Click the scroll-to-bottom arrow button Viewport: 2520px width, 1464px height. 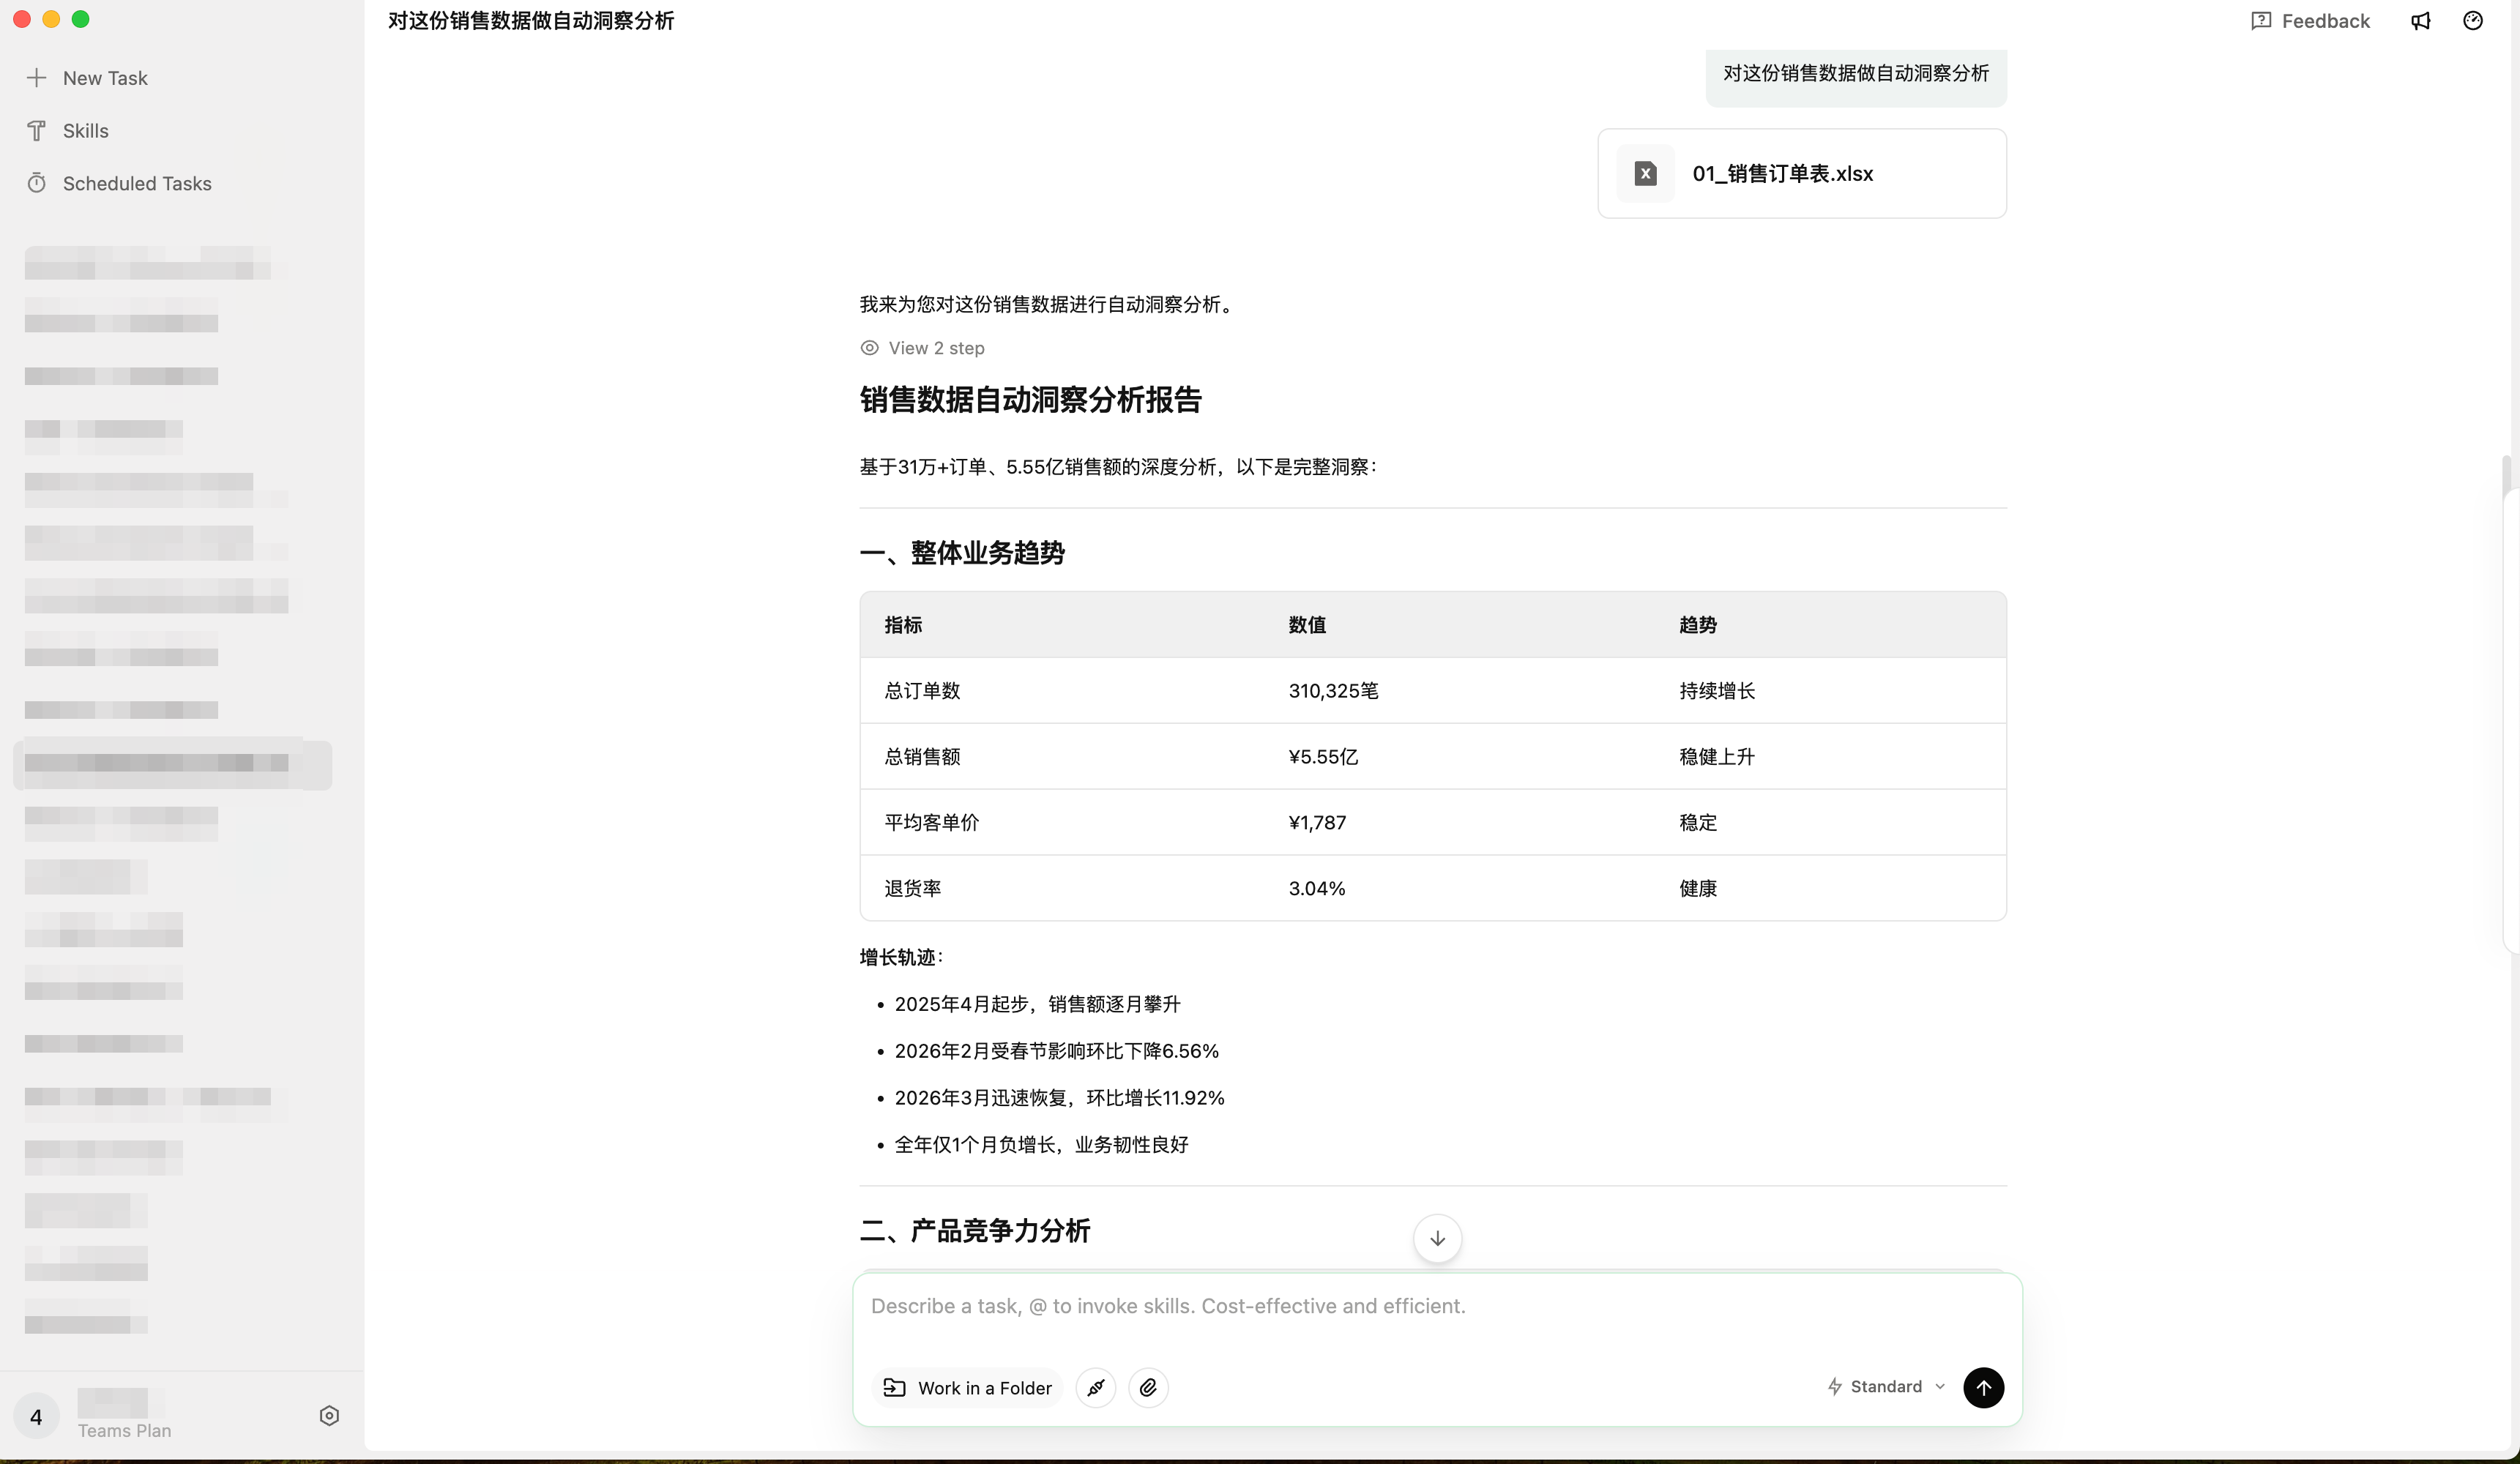(1437, 1238)
